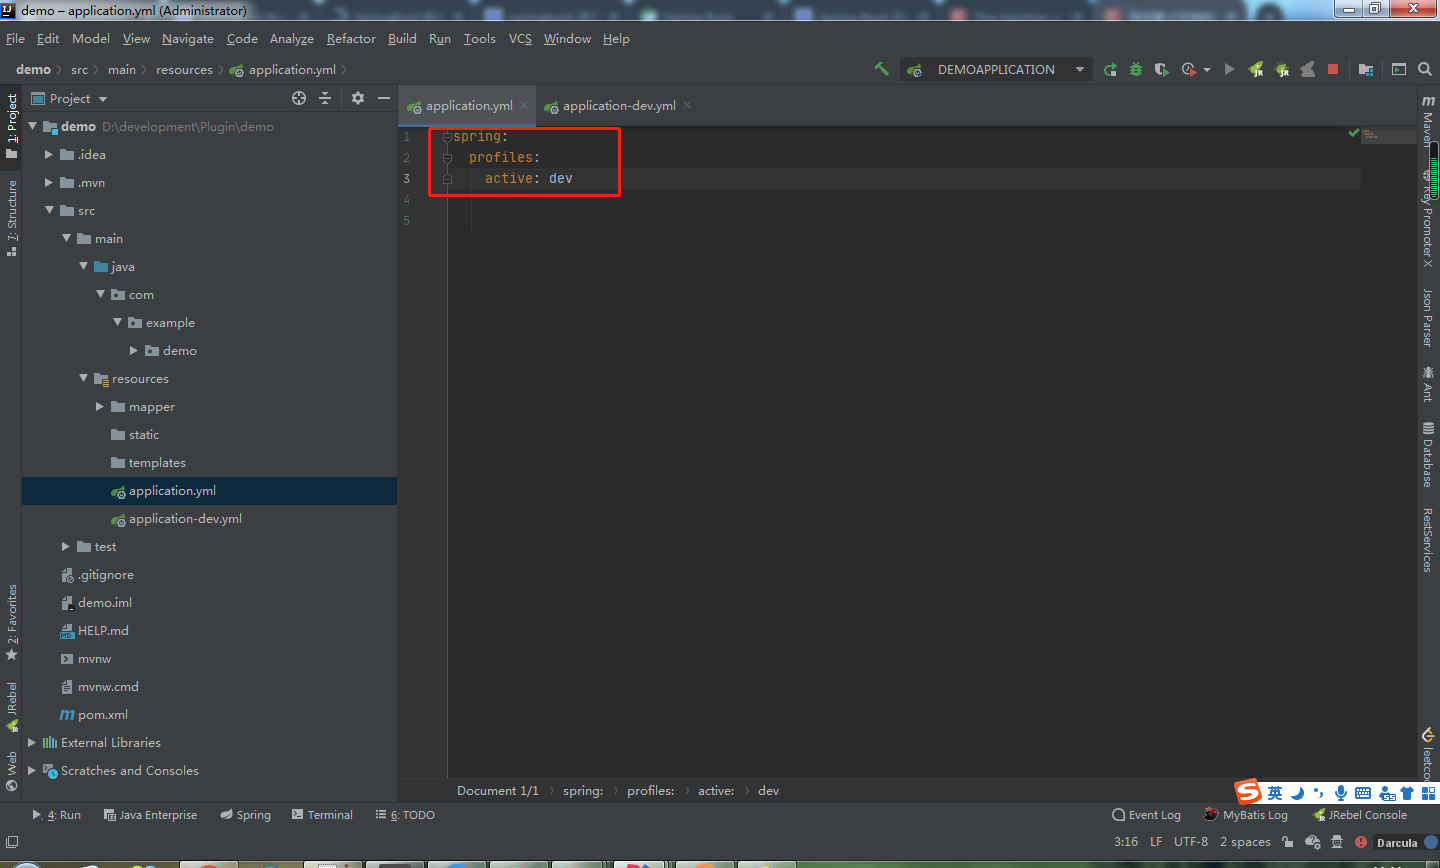The height and width of the screenshot is (868, 1440).
Task: Click the Rerun DemoApplication icon
Action: click(1110, 69)
